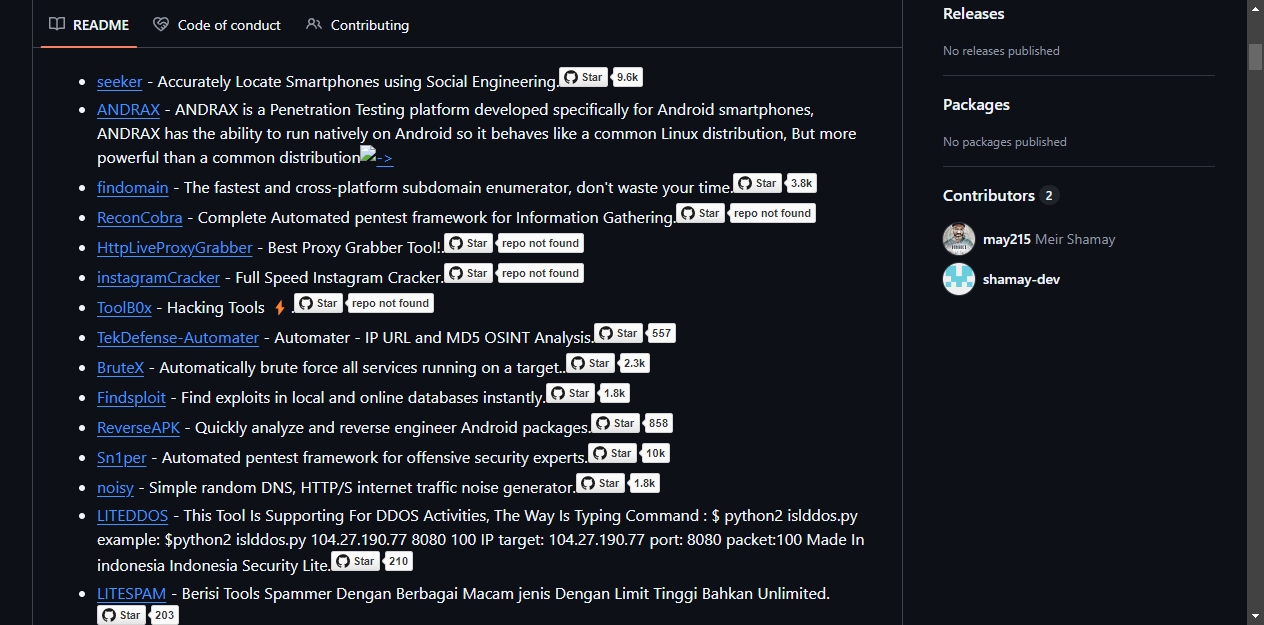Open the TekDefense-Automater repository link
This screenshot has height=625, width=1264.
(178, 337)
